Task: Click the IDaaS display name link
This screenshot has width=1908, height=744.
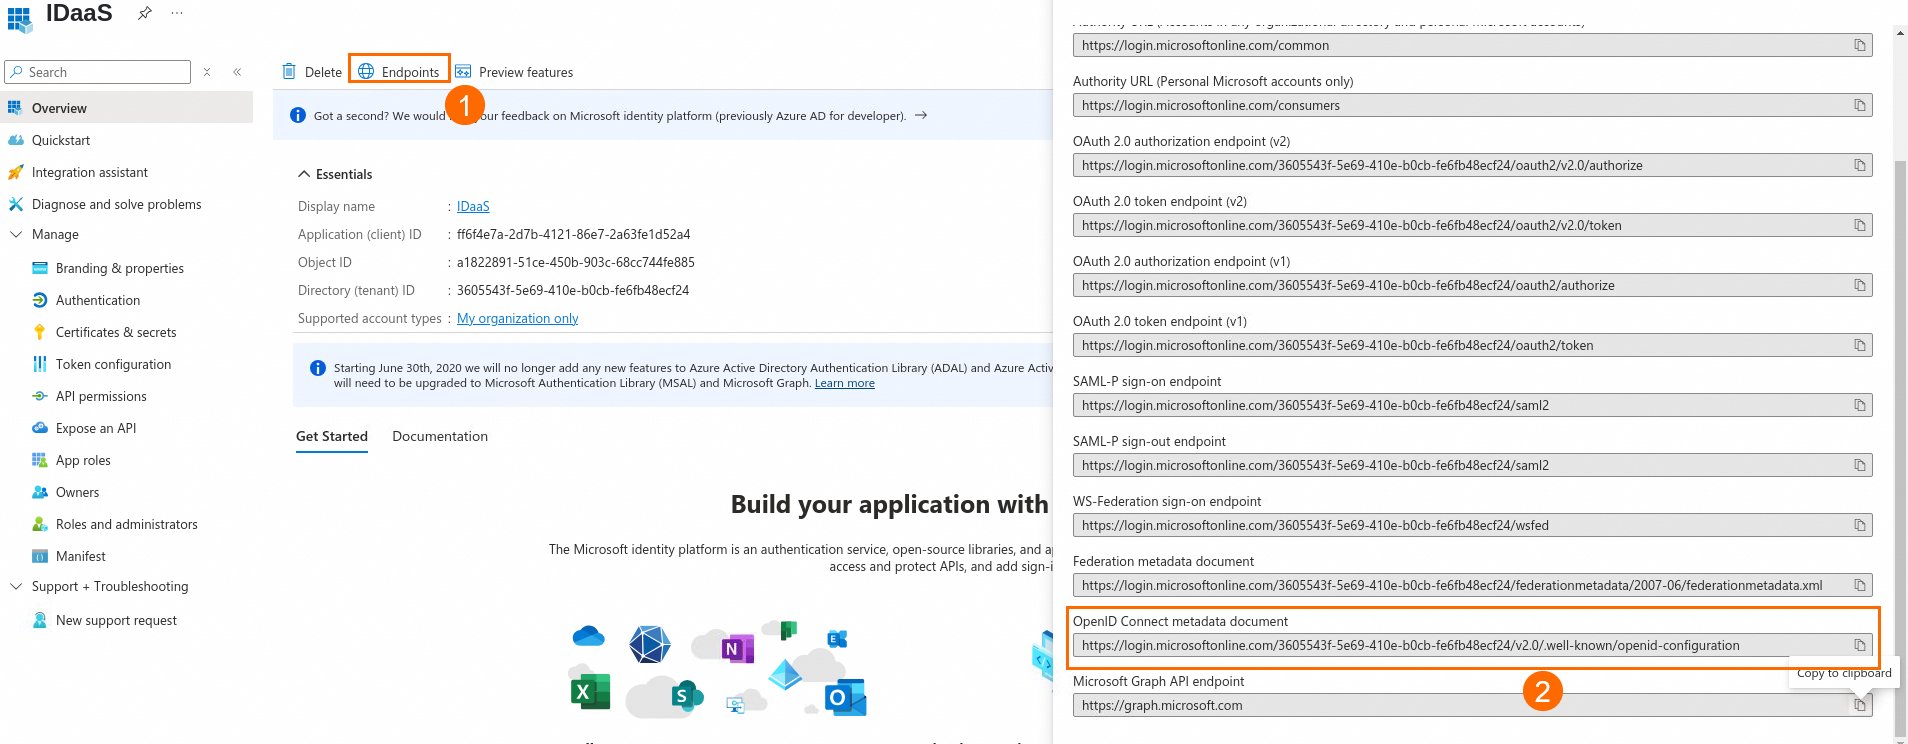Action: 473,206
